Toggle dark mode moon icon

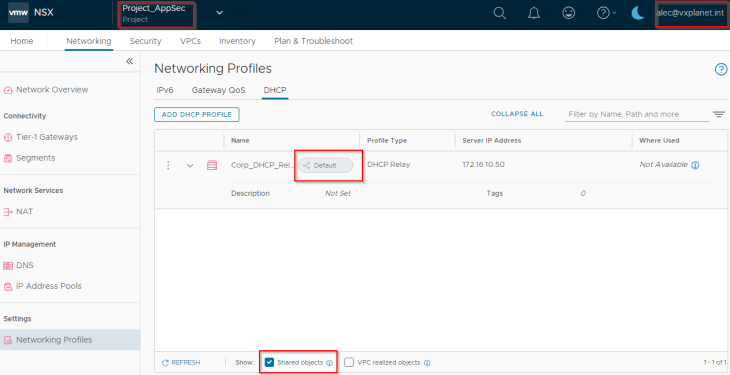click(x=638, y=13)
